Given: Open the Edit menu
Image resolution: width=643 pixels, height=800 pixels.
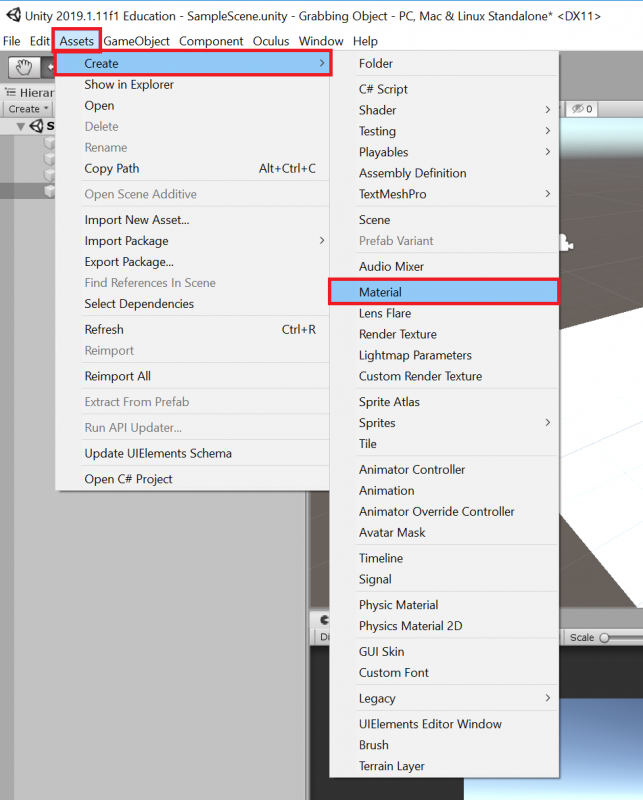Looking at the screenshot, I should pyautogui.click(x=39, y=41).
